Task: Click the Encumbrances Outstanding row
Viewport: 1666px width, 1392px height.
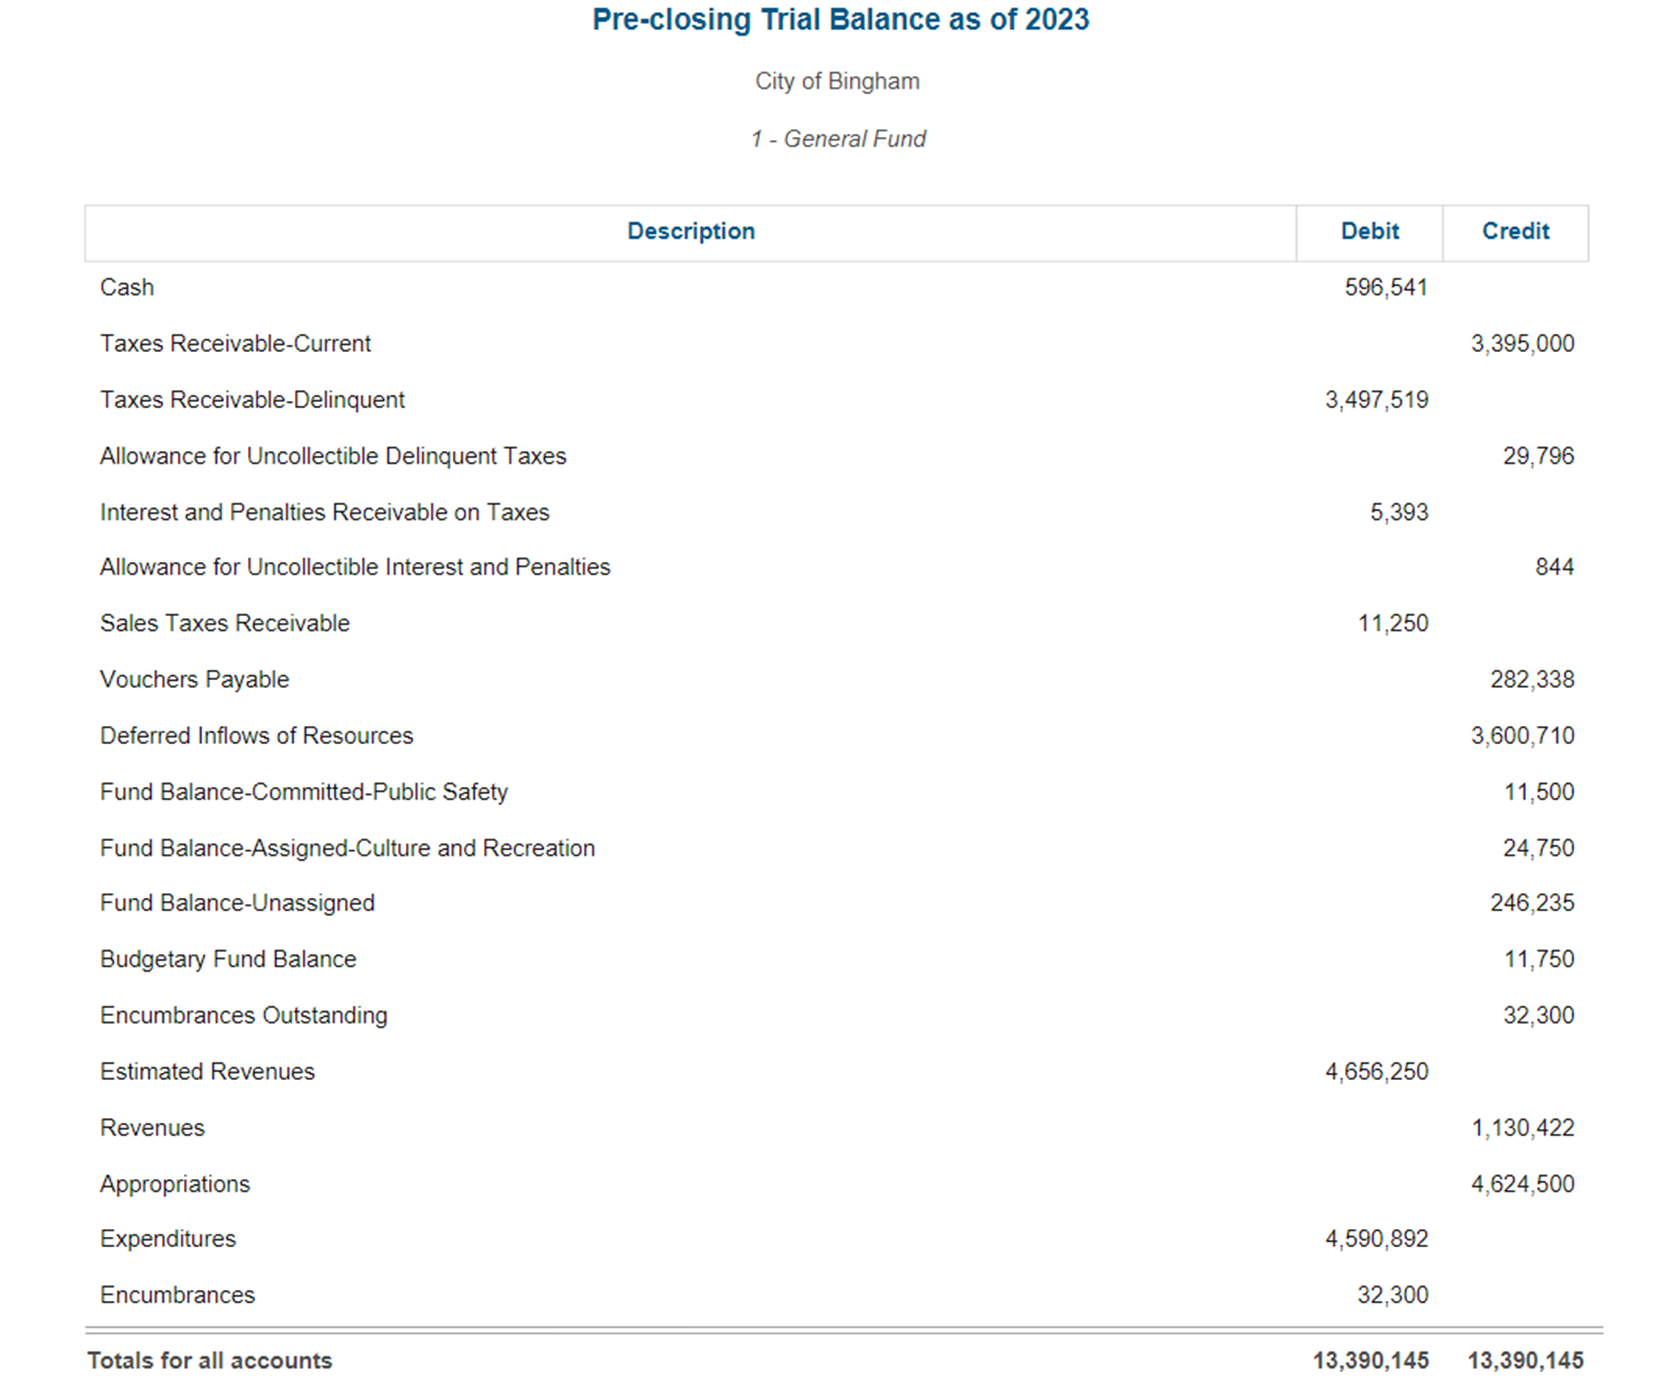Action: [x=244, y=1014]
